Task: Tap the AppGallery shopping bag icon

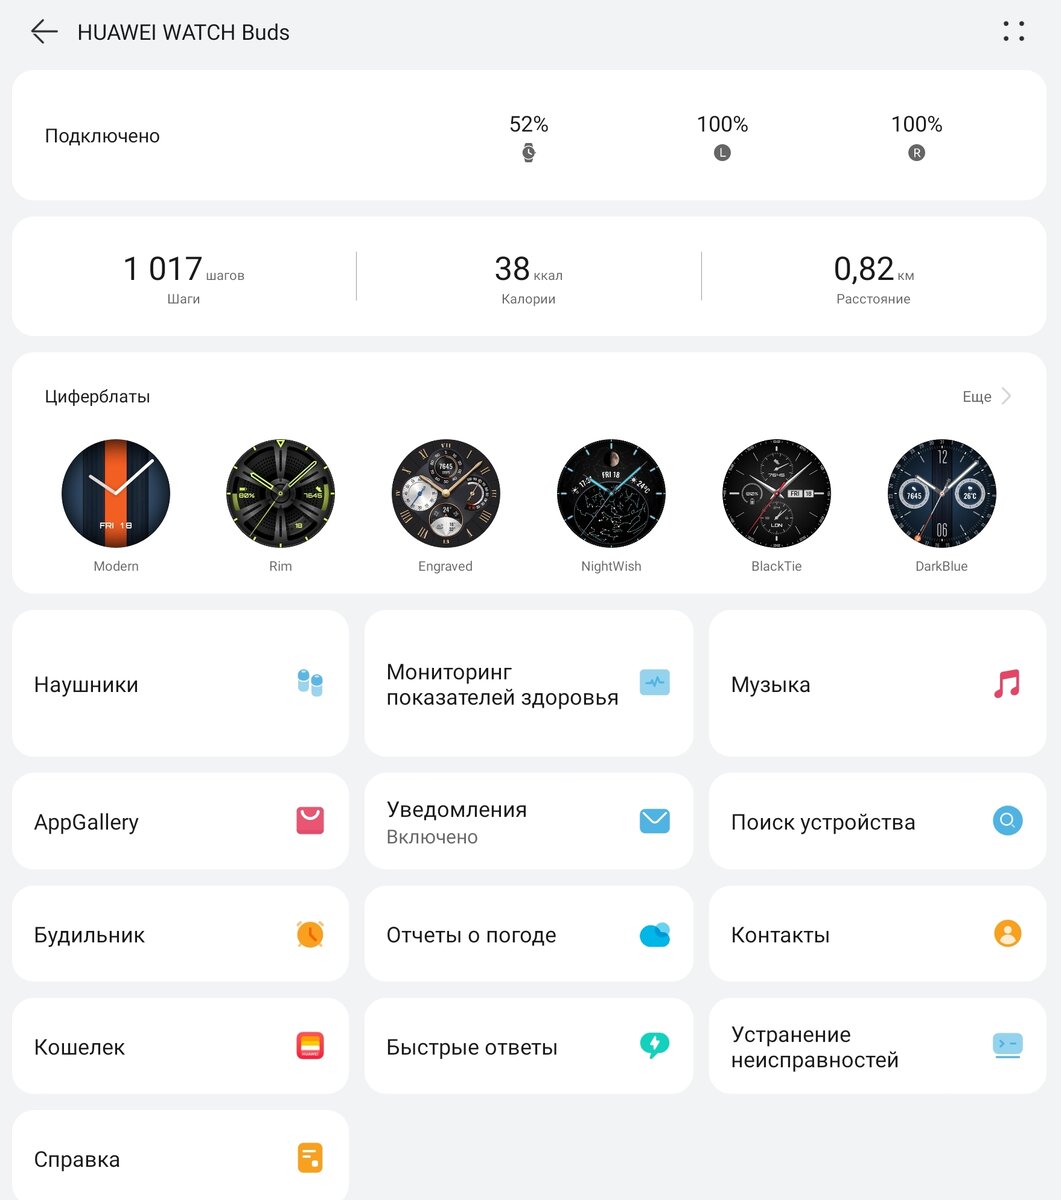Action: tap(310, 821)
